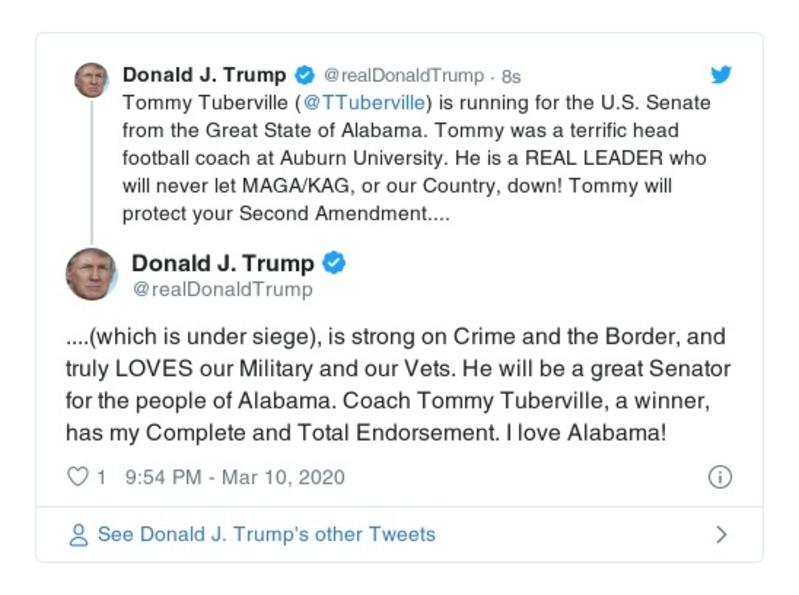Click "See Donald J. Trump's other Tweets" link
Image resolution: width=799 pixels, height=595 pixels.
click(x=266, y=534)
